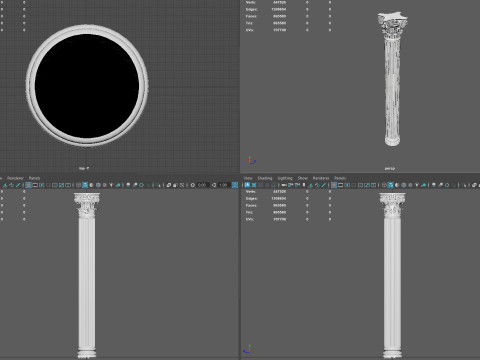Toggle Multisample Anti-aliasing in right panel toolbar
The height and width of the screenshot is (360, 480).
447,185
